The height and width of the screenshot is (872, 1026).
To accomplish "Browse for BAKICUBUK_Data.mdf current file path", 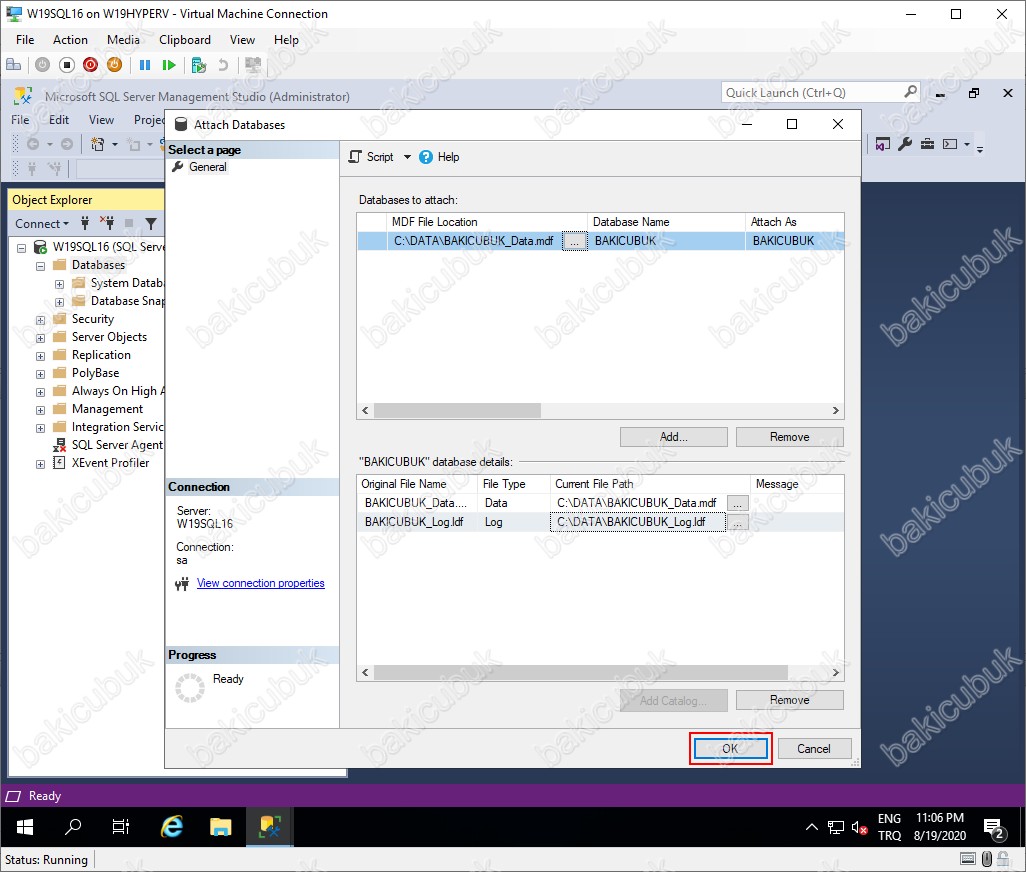I will pos(737,503).
